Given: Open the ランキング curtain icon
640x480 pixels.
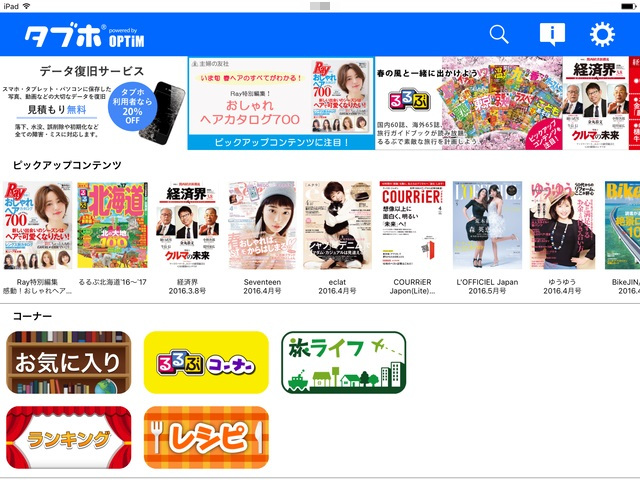Looking at the screenshot, I should [x=69, y=437].
